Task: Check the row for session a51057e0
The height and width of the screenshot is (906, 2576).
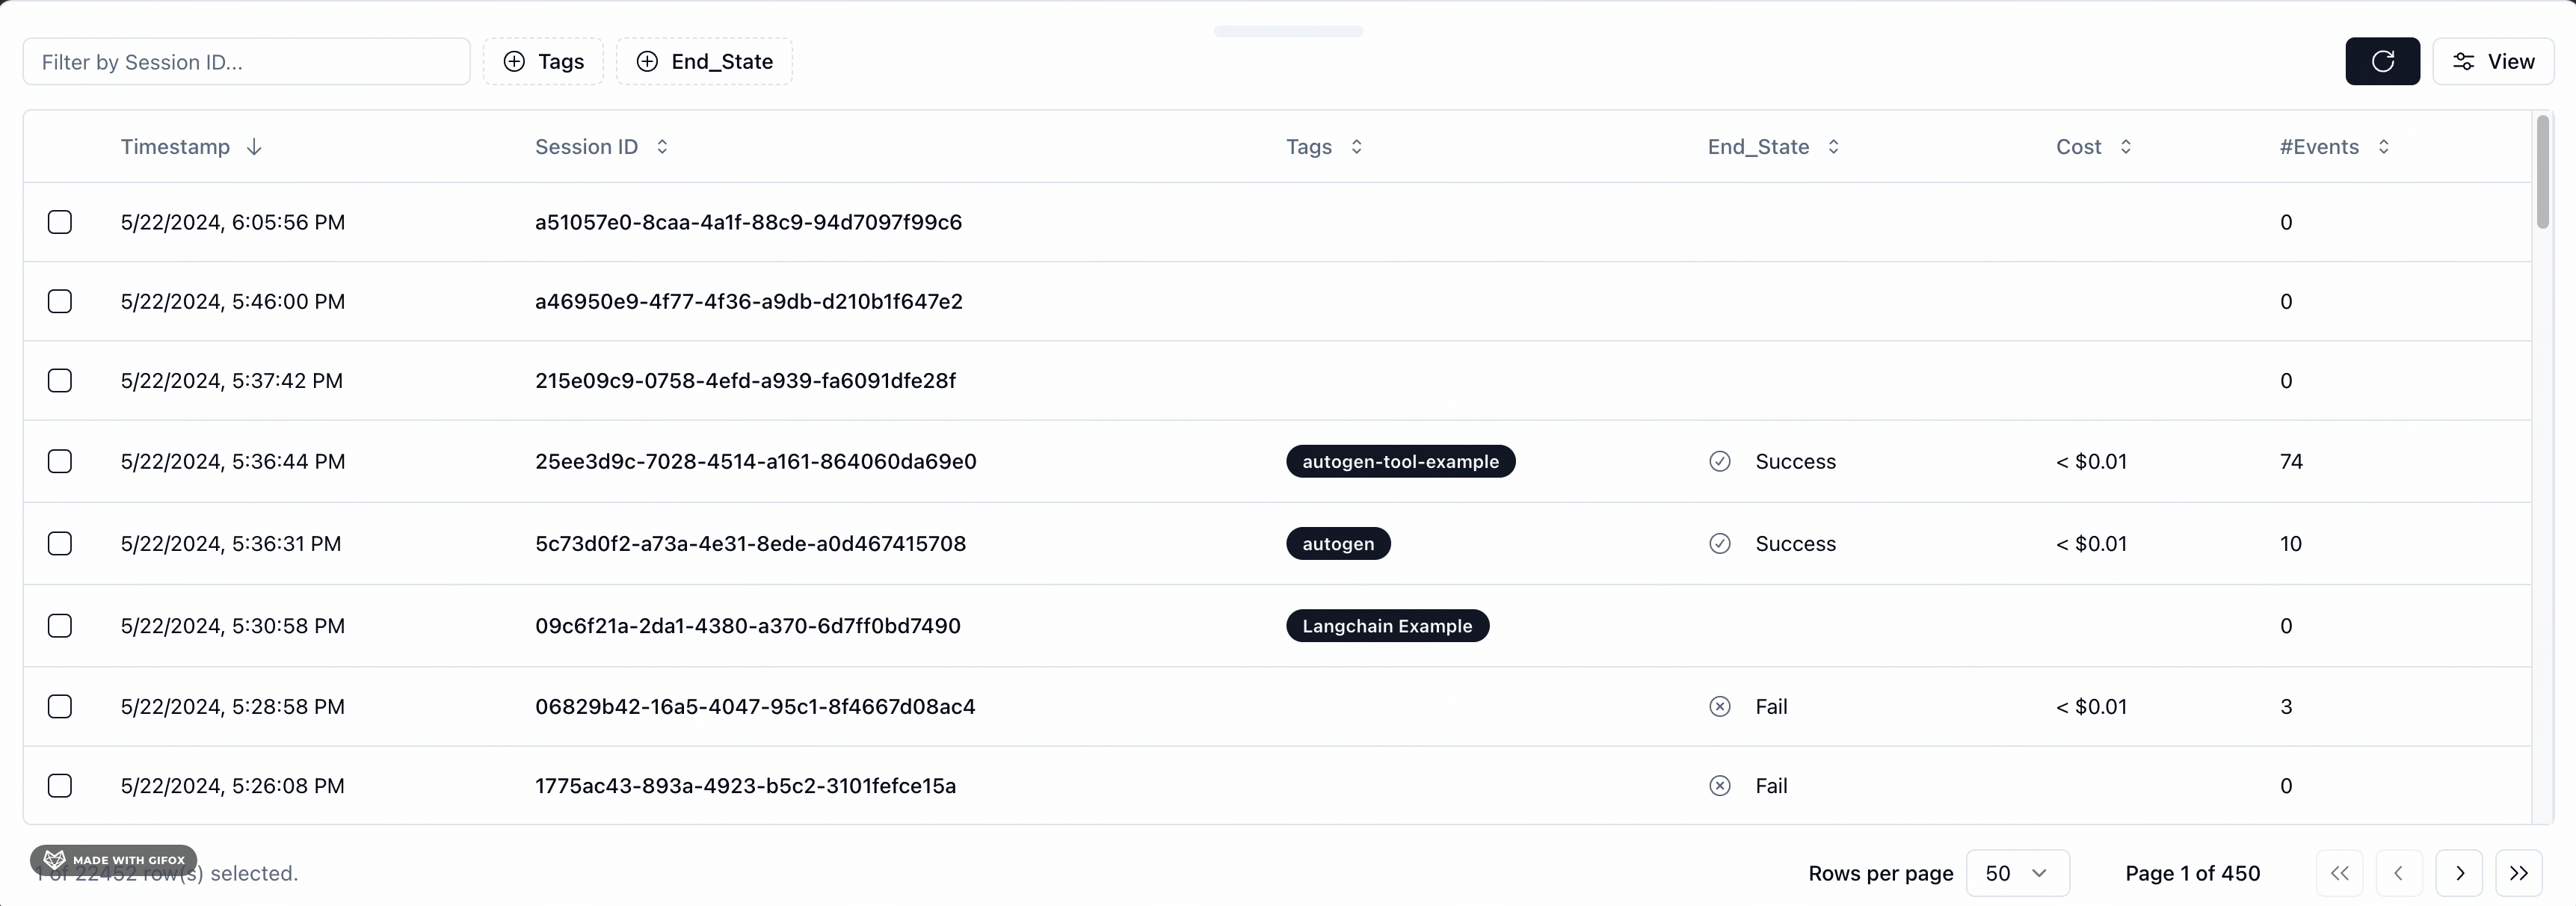Action: click(x=60, y=222)
